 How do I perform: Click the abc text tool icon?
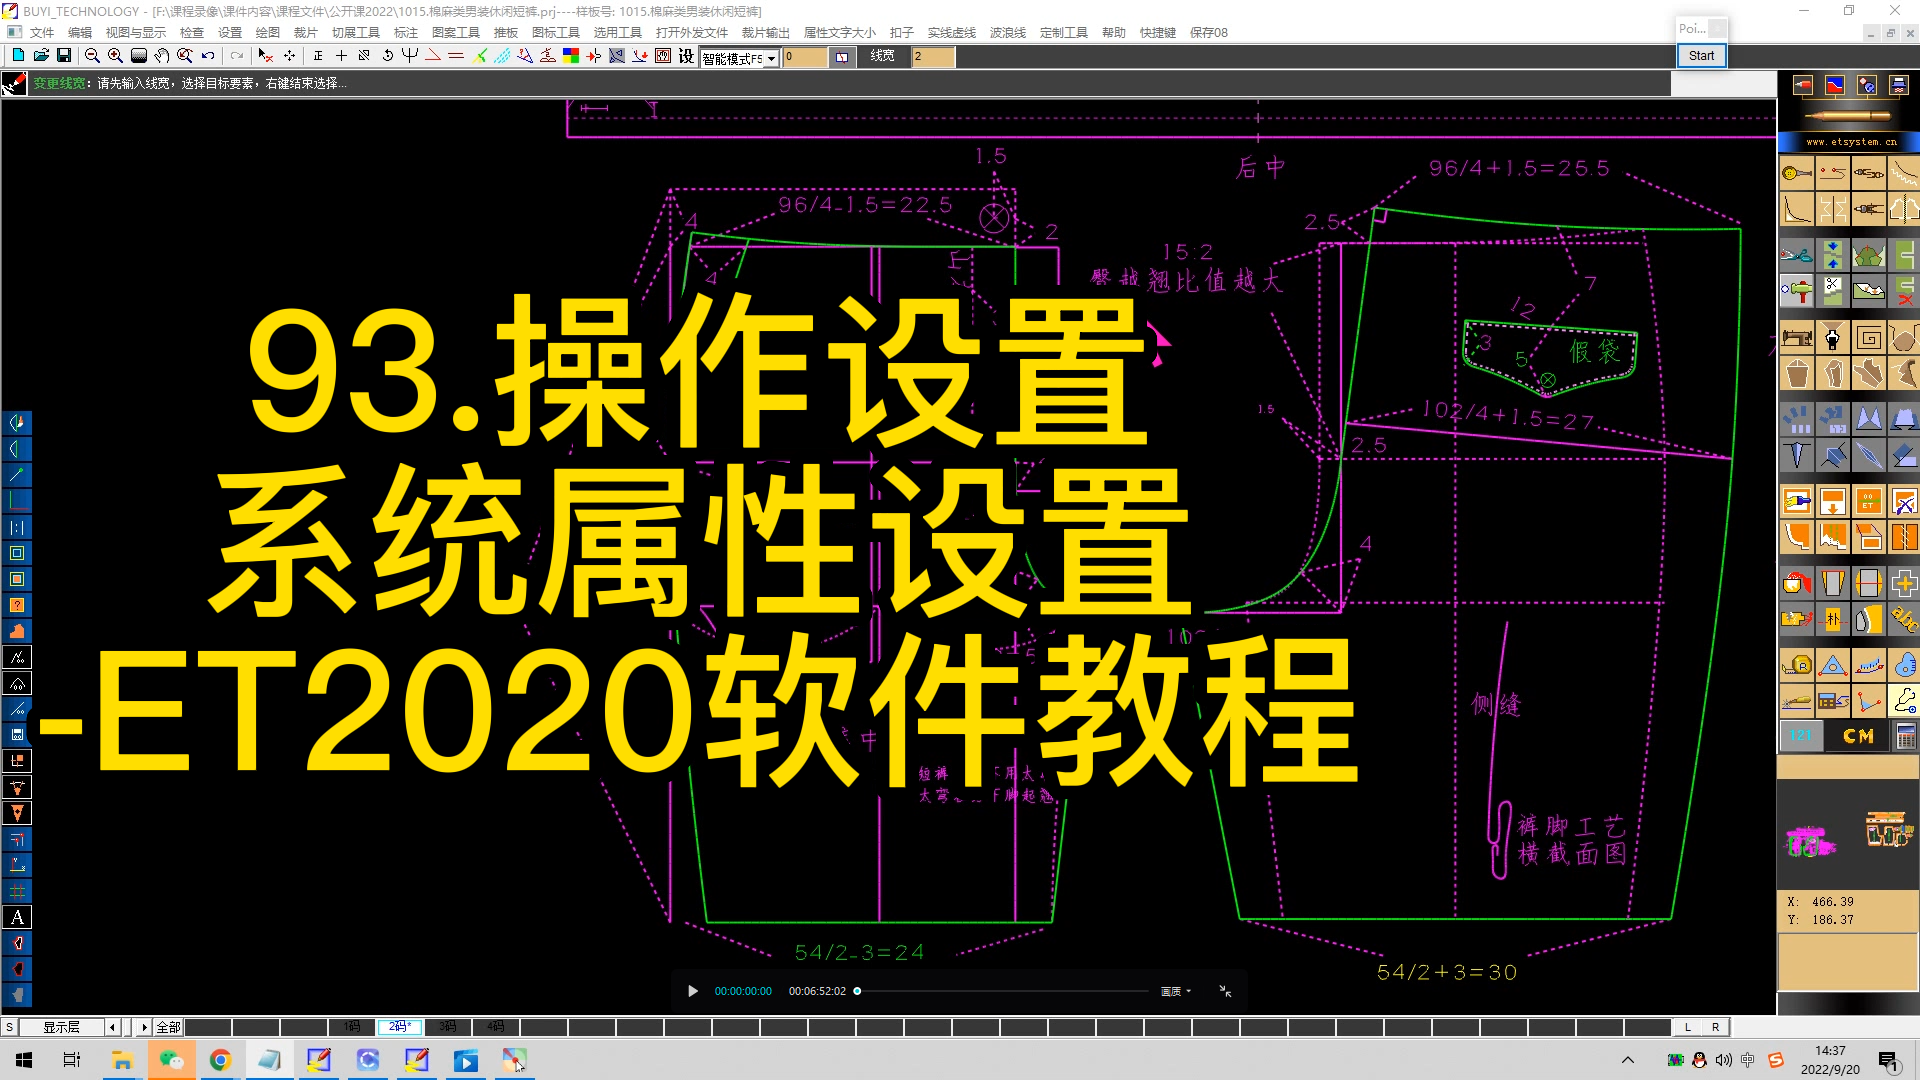tap(1904, 619)
